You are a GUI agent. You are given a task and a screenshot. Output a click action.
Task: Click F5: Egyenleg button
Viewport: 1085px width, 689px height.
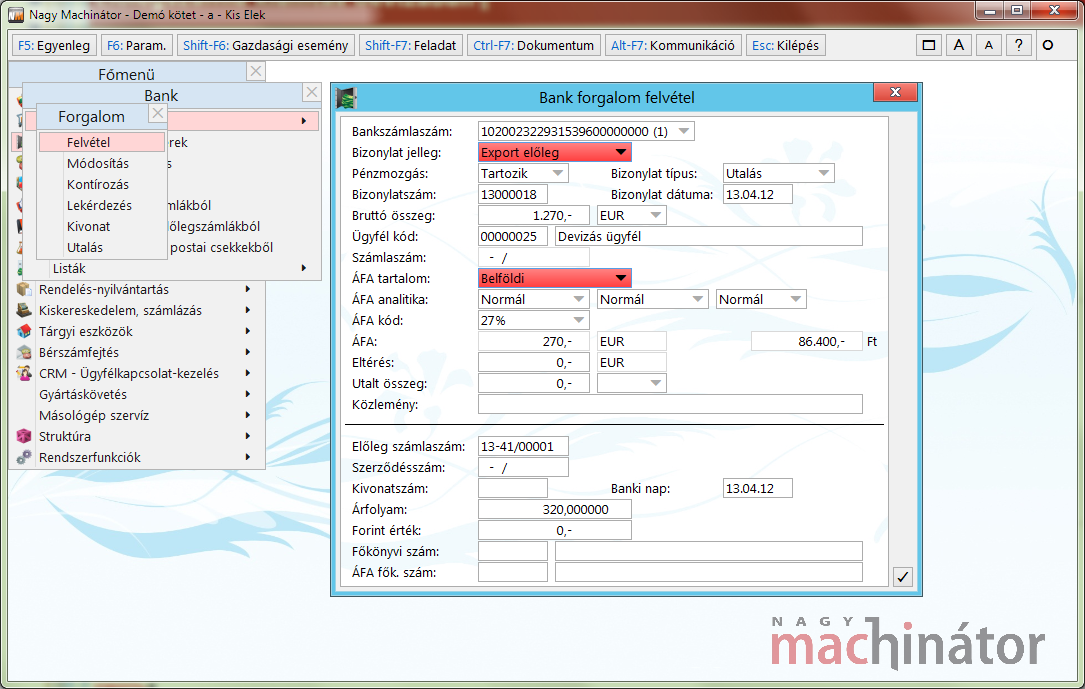[54, 46]
